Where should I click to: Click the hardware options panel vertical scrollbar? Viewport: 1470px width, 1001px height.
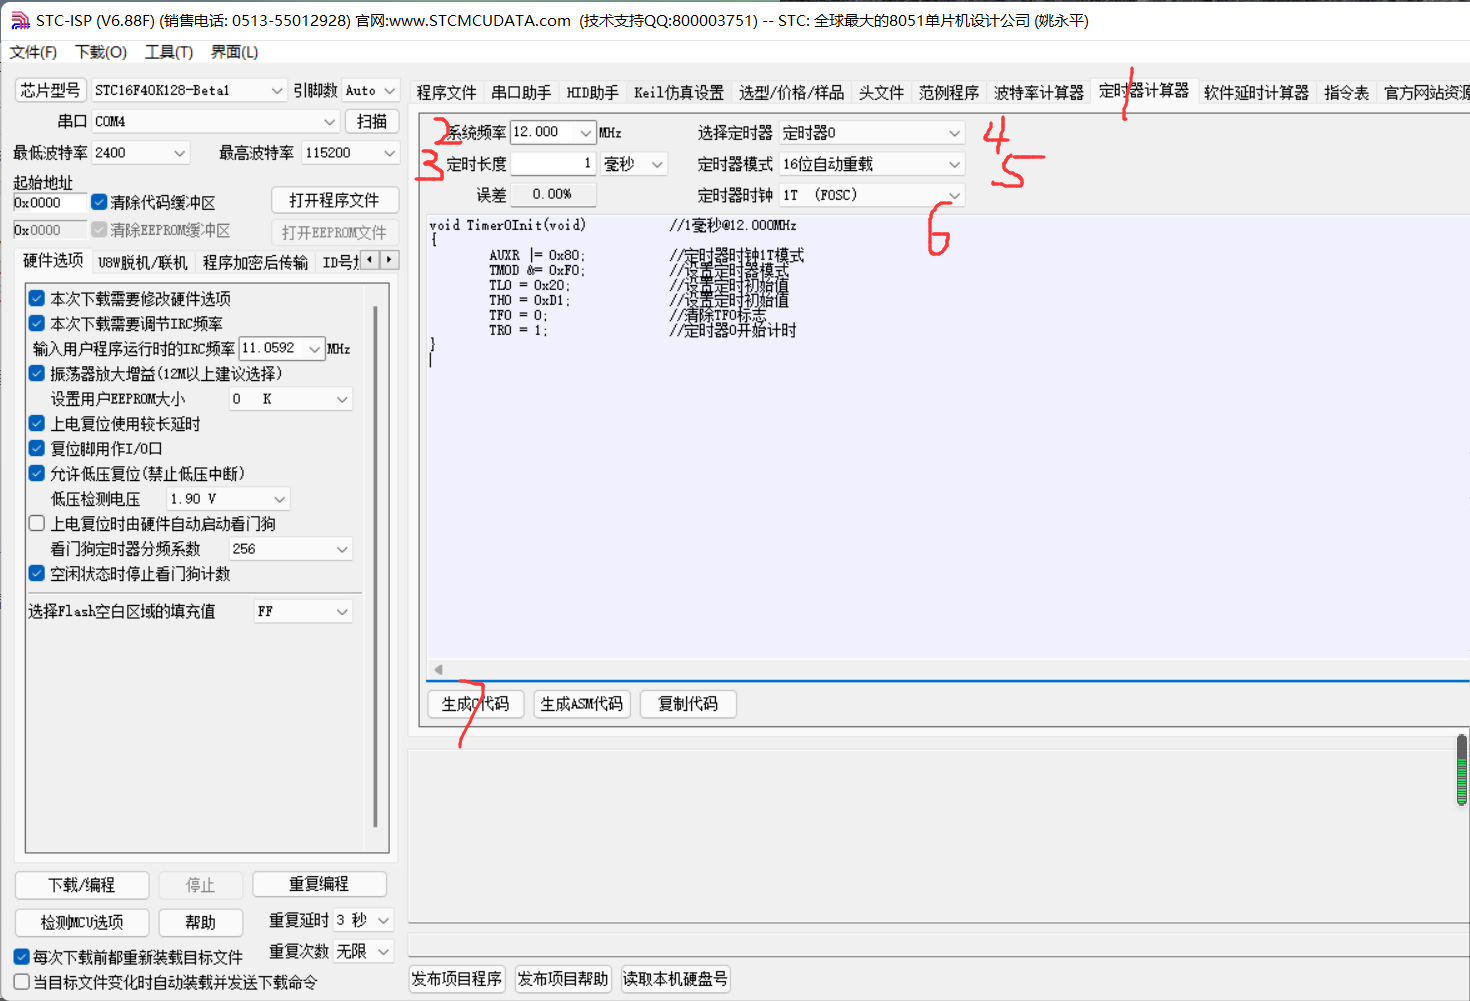tap(375, 567)
